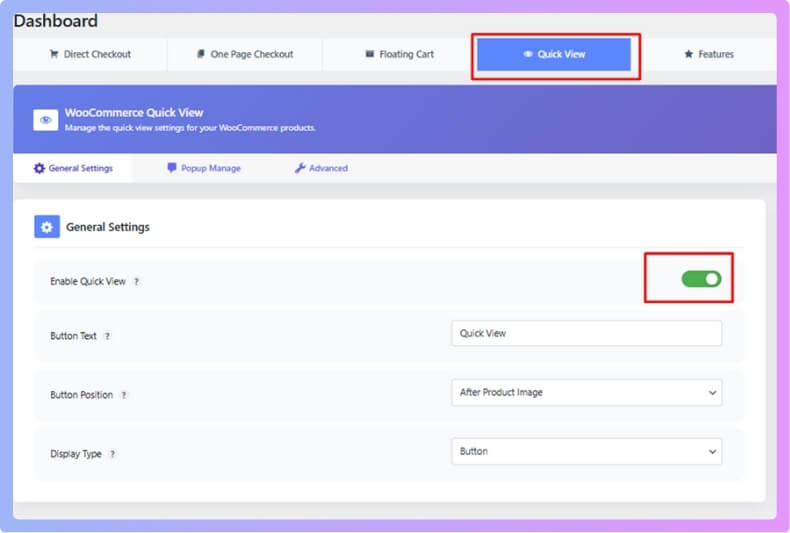Click the star icon next to Features
The height and width of the screenshot is (533, 790).
coord(688,54)
